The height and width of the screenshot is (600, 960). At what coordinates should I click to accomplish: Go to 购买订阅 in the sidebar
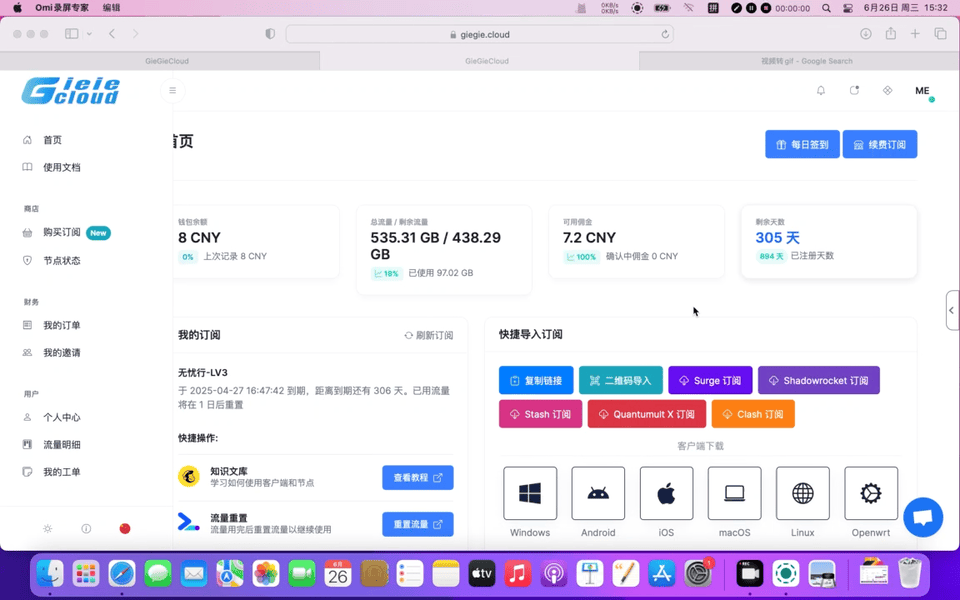tap(61, 233)
